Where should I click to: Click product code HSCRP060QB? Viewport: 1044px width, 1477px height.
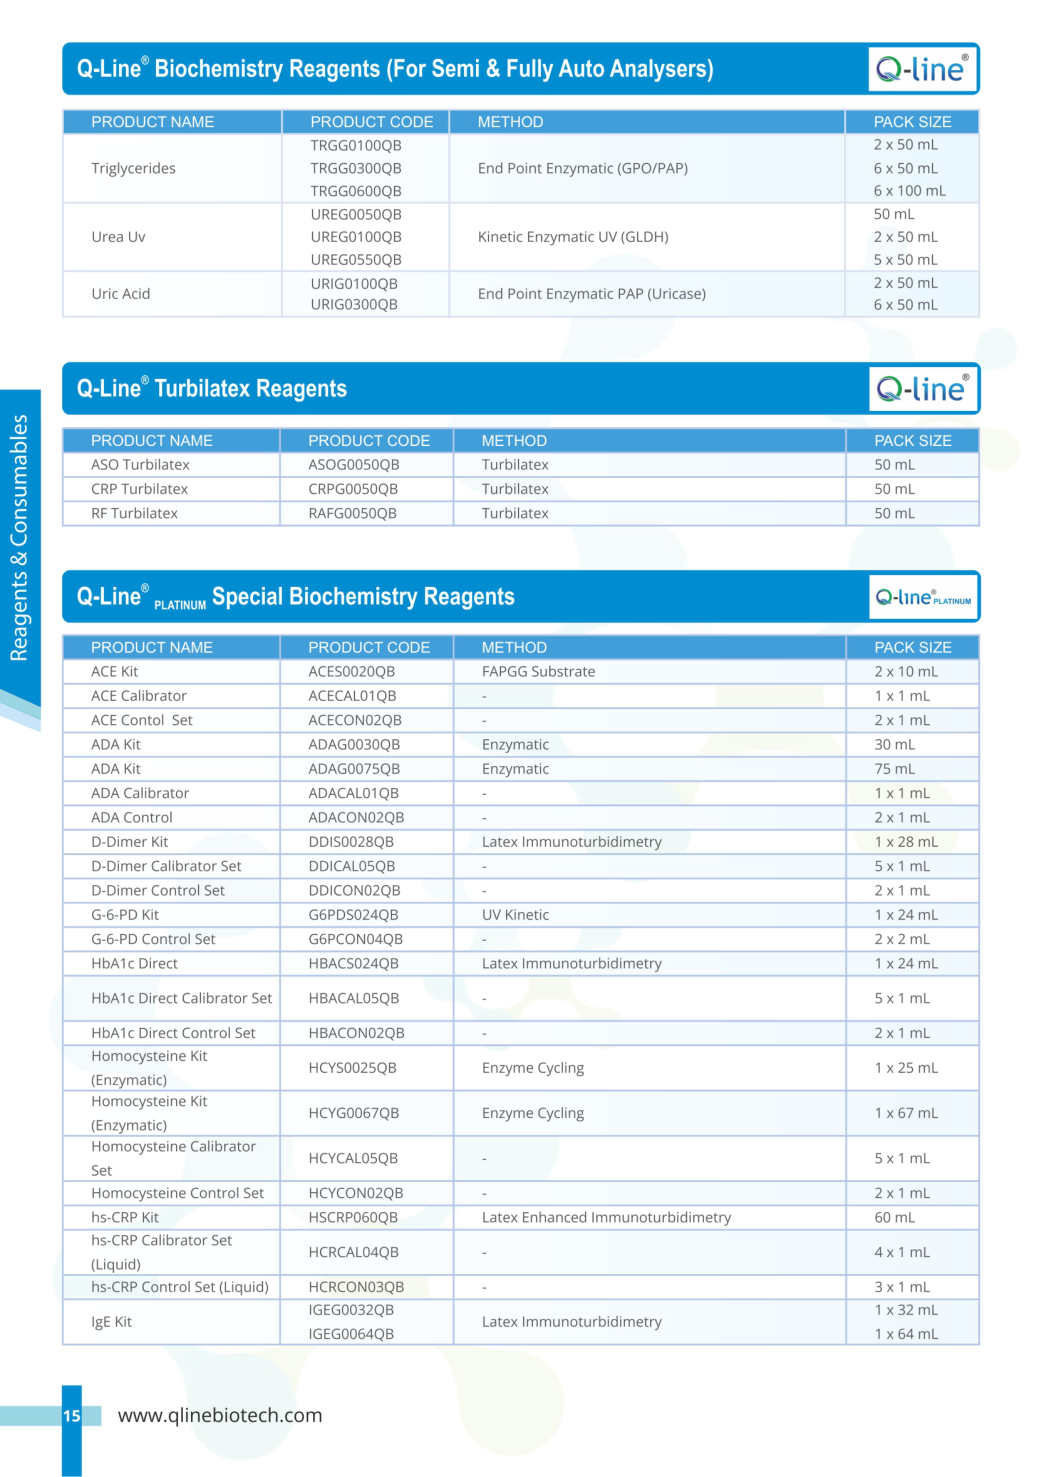[353, 1217]
